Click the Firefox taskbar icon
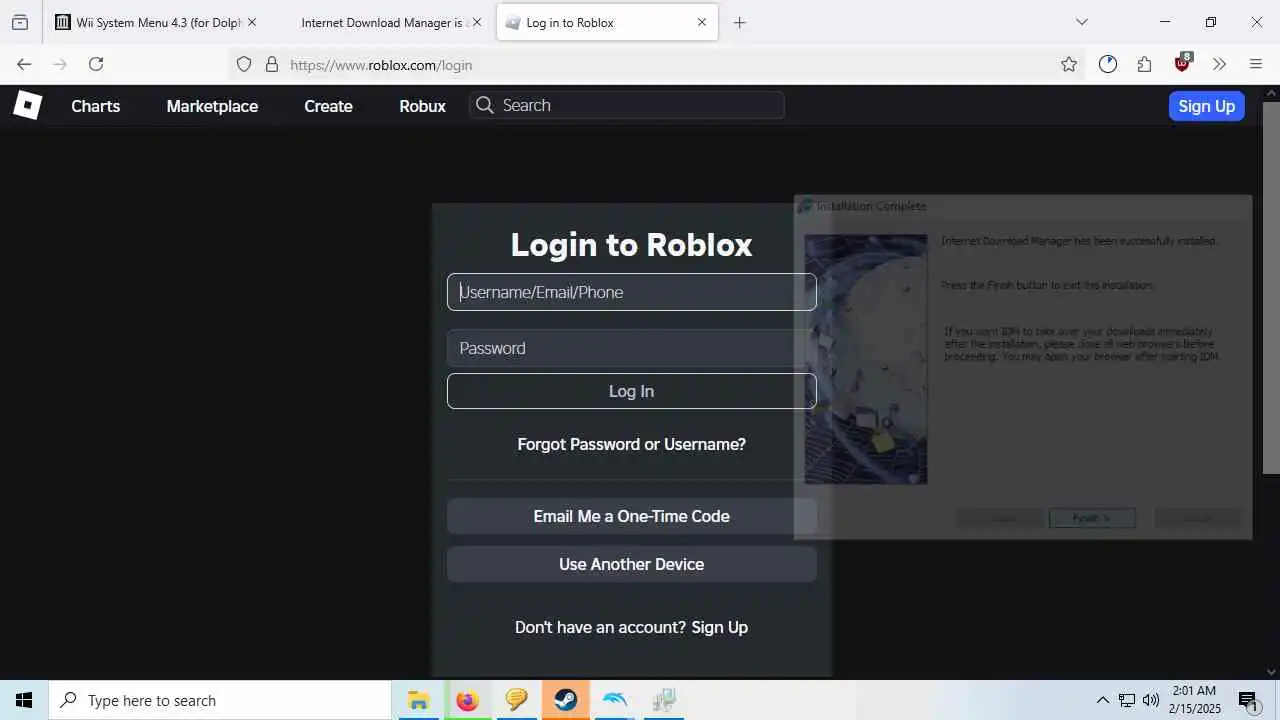The height and width of the screenshot is (720, 1280). coord(467,700)
